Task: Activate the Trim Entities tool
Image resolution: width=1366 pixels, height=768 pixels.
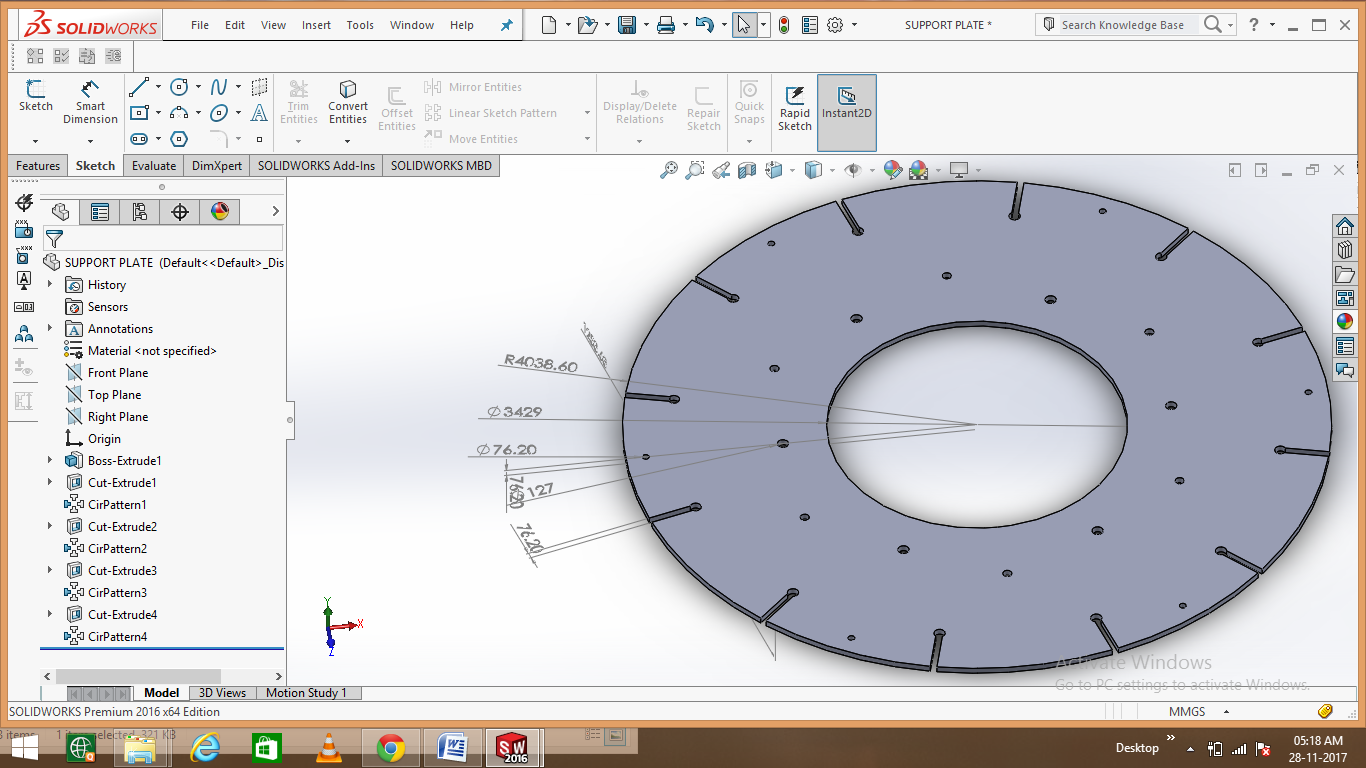Action: 298,100
